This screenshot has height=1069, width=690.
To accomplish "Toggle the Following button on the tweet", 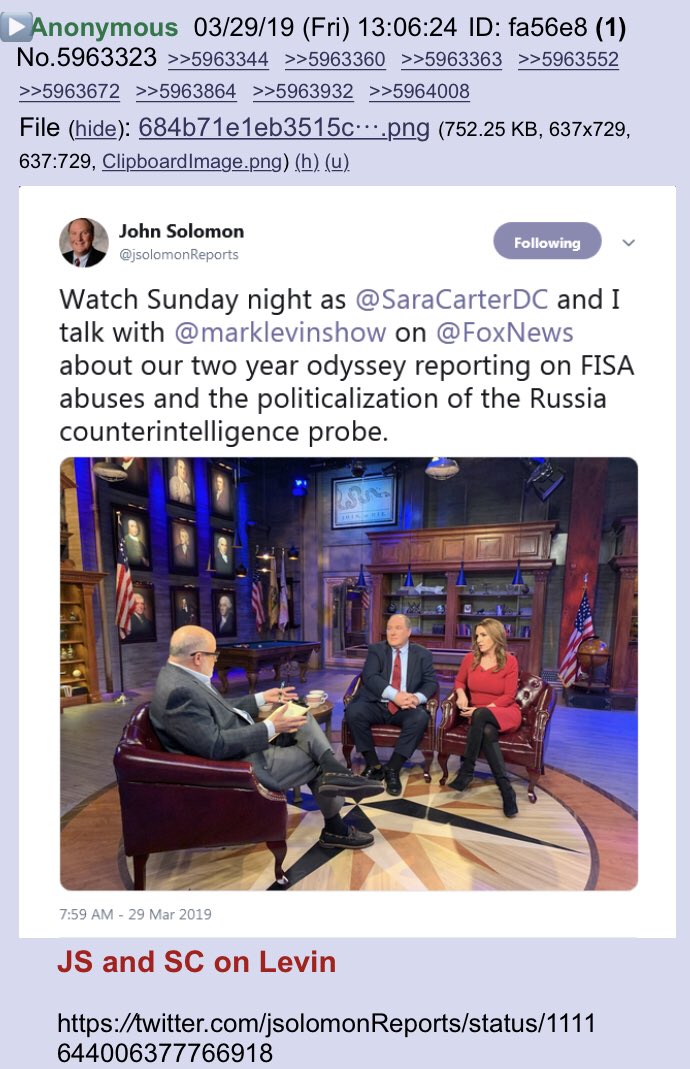I will (x=547, y=241).
